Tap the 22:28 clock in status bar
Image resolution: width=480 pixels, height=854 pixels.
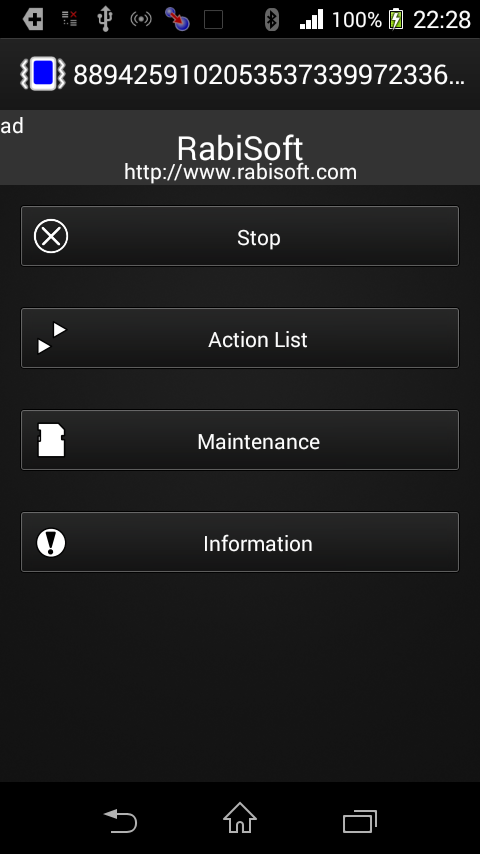pos(442,20)
